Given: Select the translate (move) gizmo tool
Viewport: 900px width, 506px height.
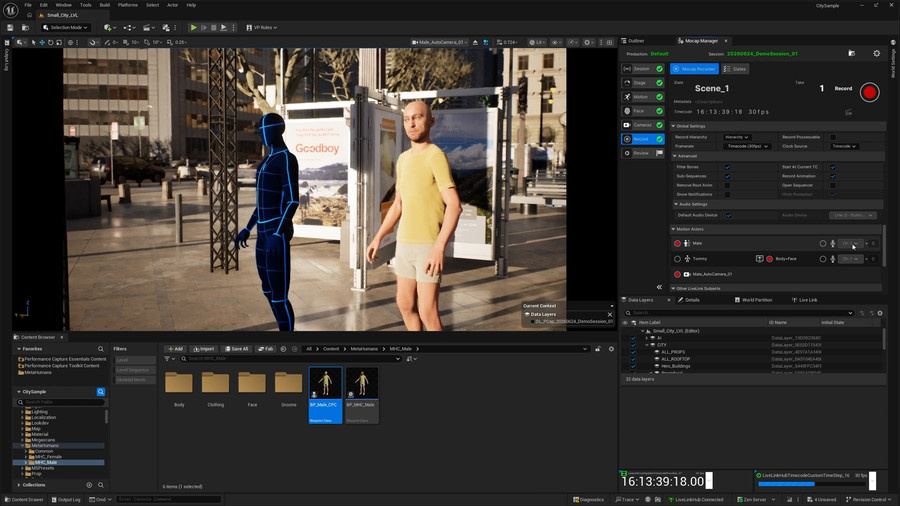Looking at the screenshot, I should point(42,42).
